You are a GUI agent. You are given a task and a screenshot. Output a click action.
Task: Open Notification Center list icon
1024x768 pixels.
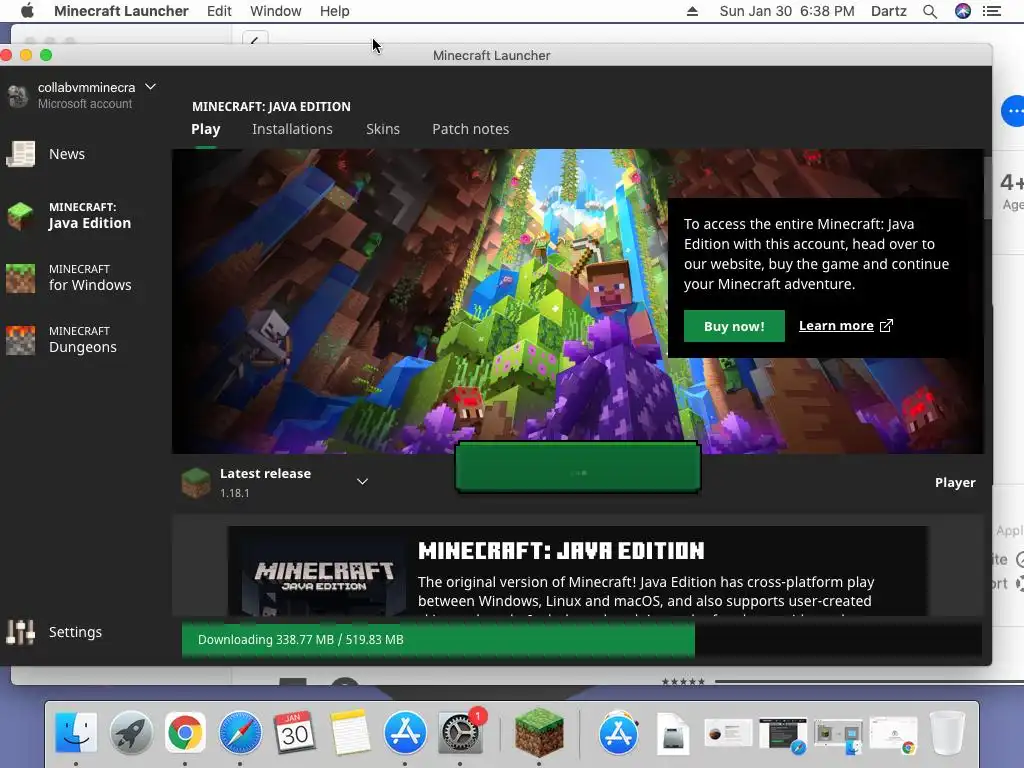click(x=992, y=11)
